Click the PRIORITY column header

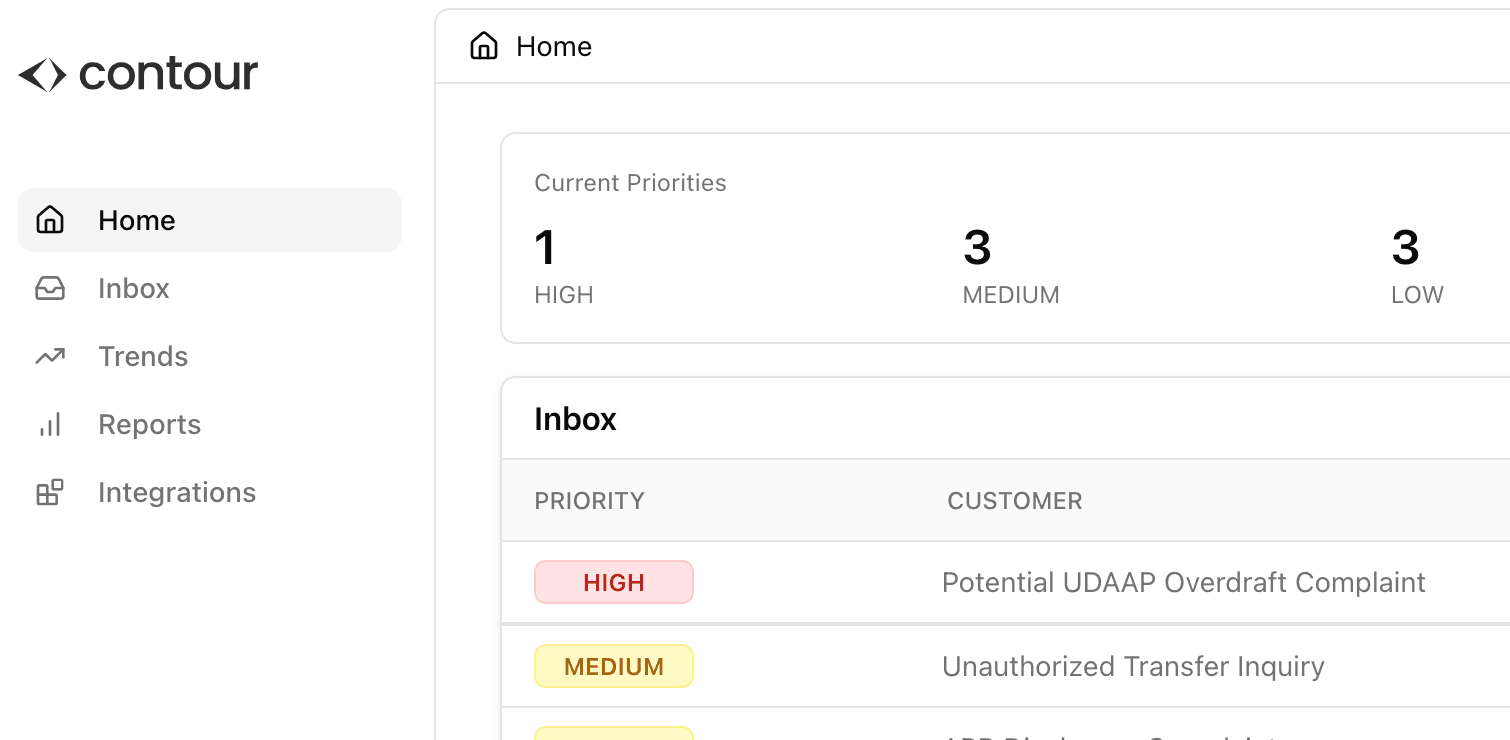(x=589, y=500)
